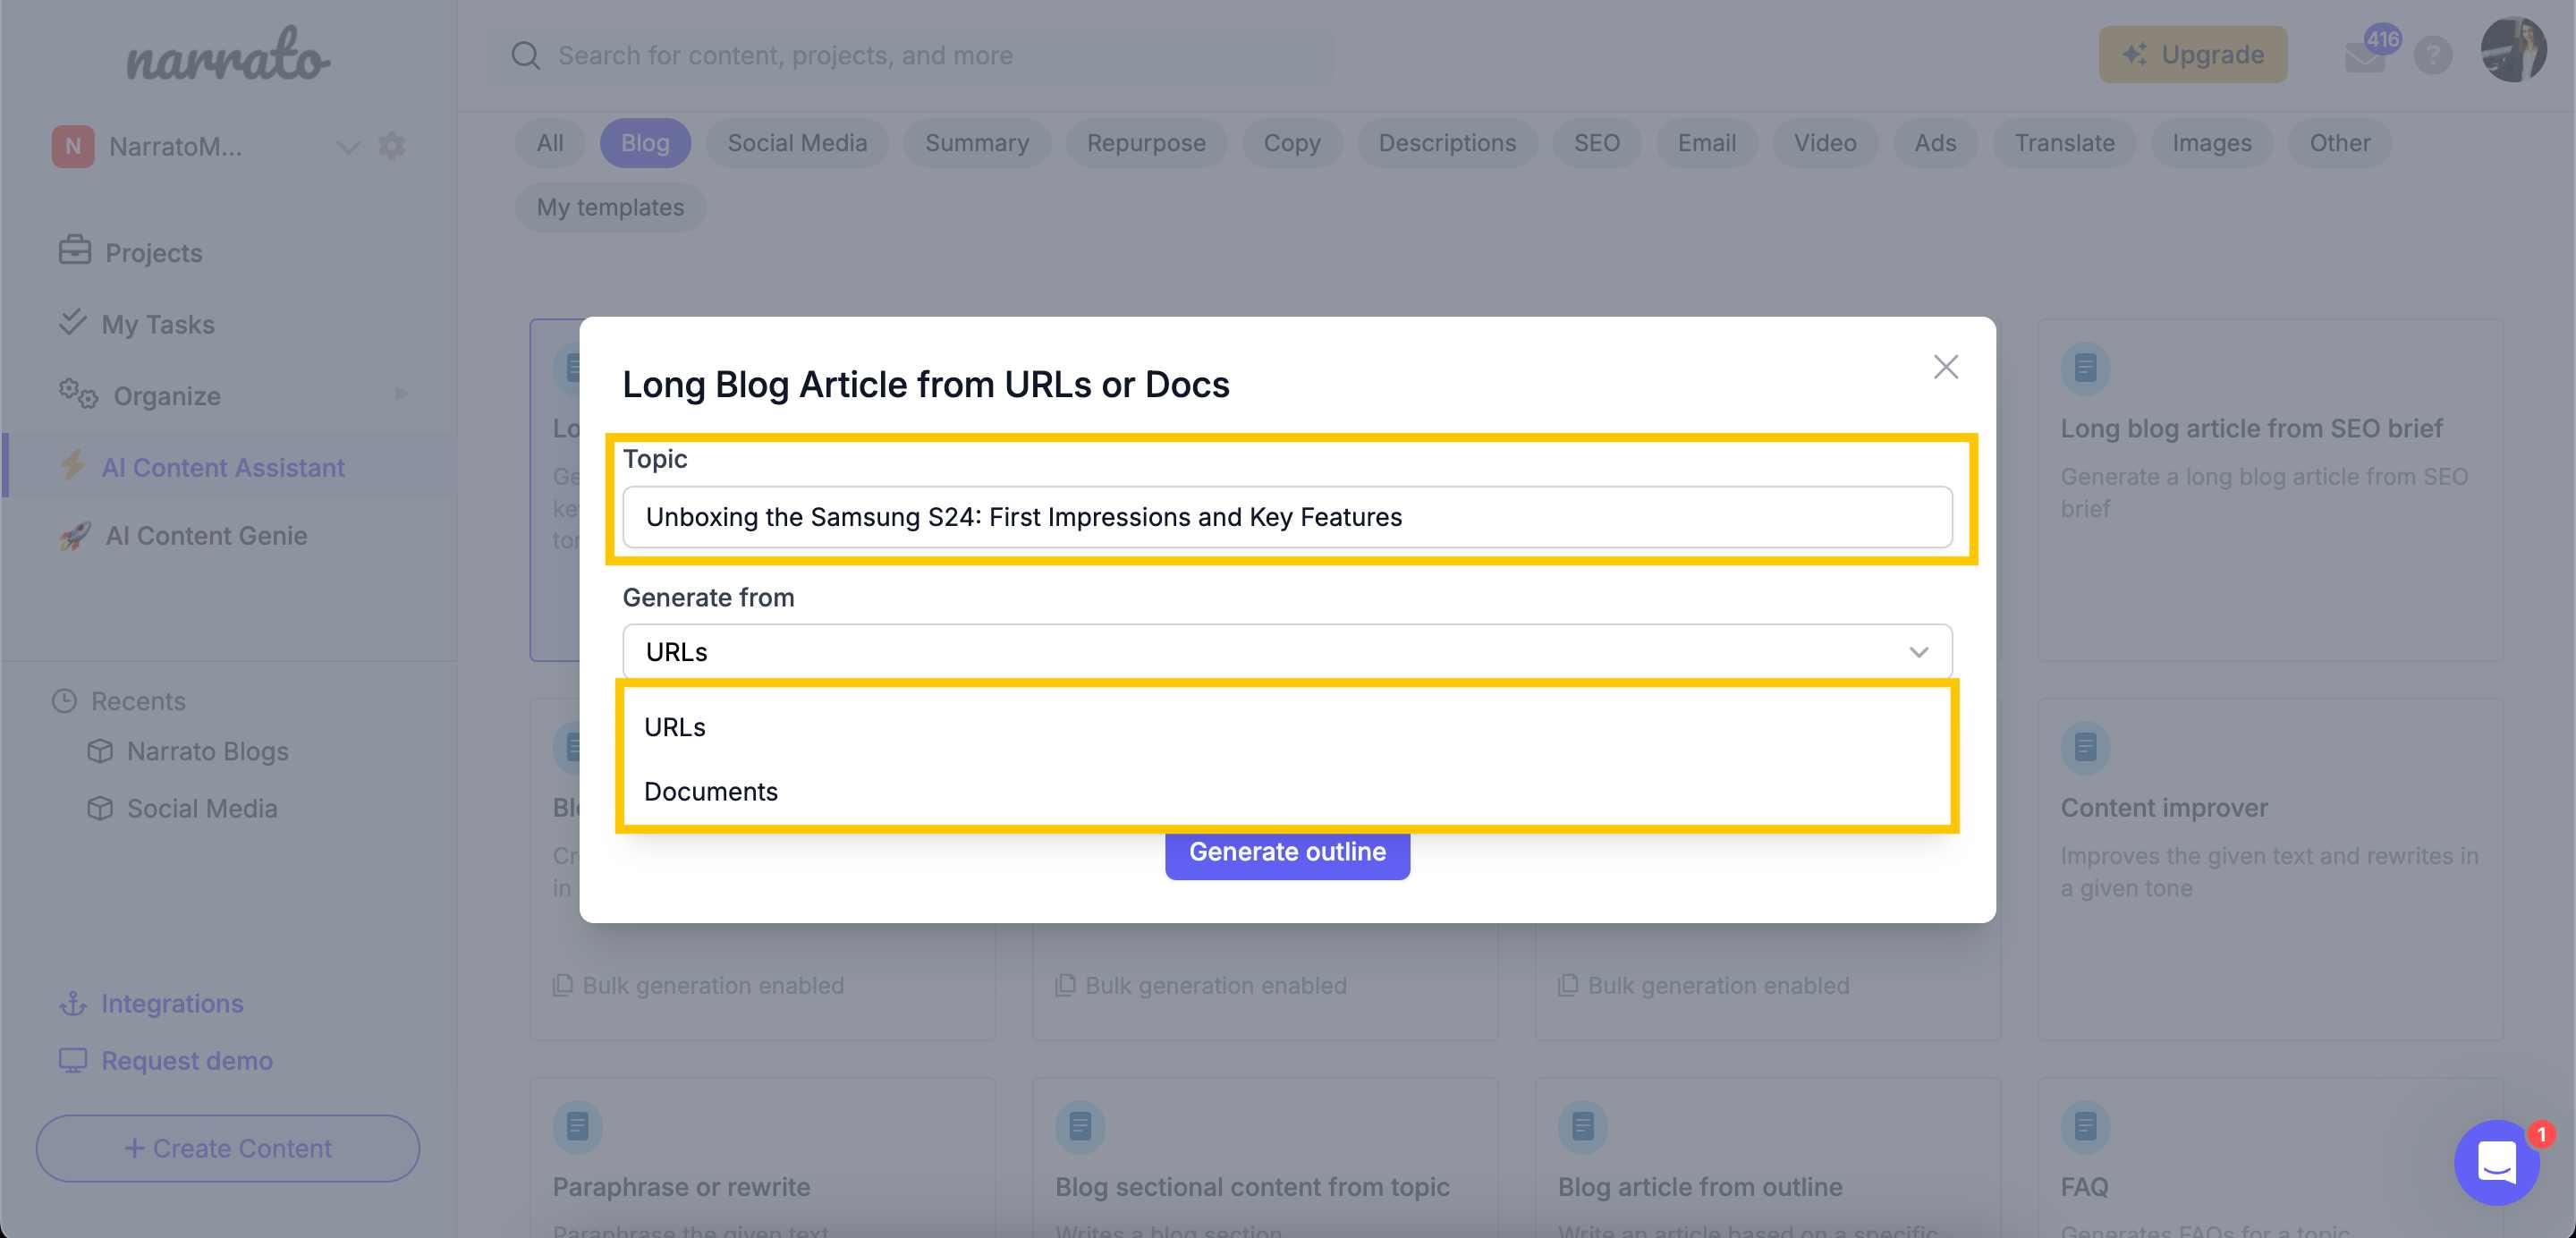The width and height of the screenshot is (2576, 1238).
Task: Choose Documents option in dropdown list
Action: [x=1287, y=791]
